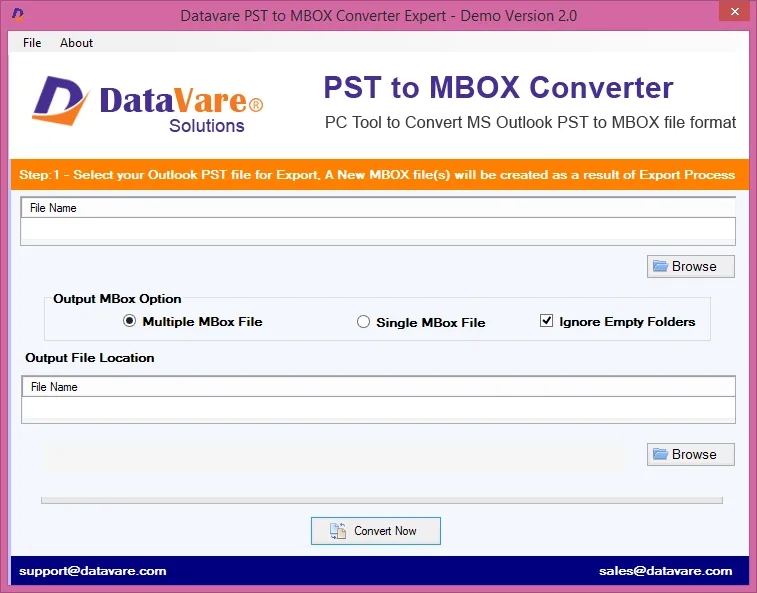This screenshot has width=757, height=593.
Task: Click the Output MBox Option group label
Action: (117, 299)
